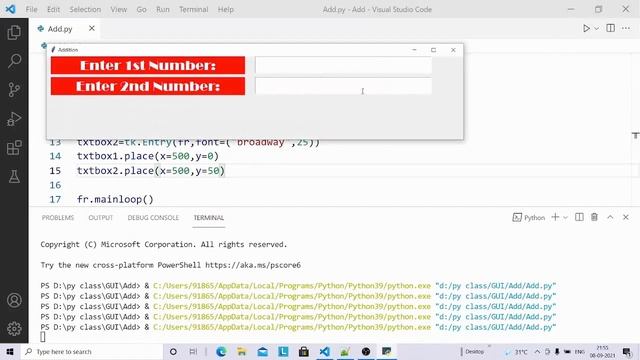Screen dimensions: 640x360
Task: Open Mail app from taskbar
Action: pyautogui.click(x=262, y=351)
